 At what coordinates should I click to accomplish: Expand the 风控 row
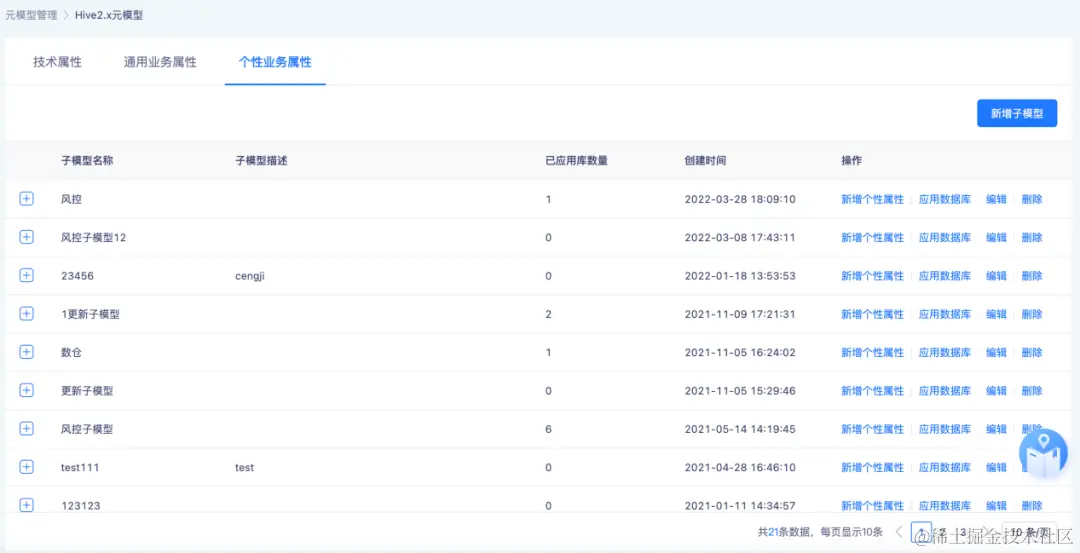pos(26,199)
